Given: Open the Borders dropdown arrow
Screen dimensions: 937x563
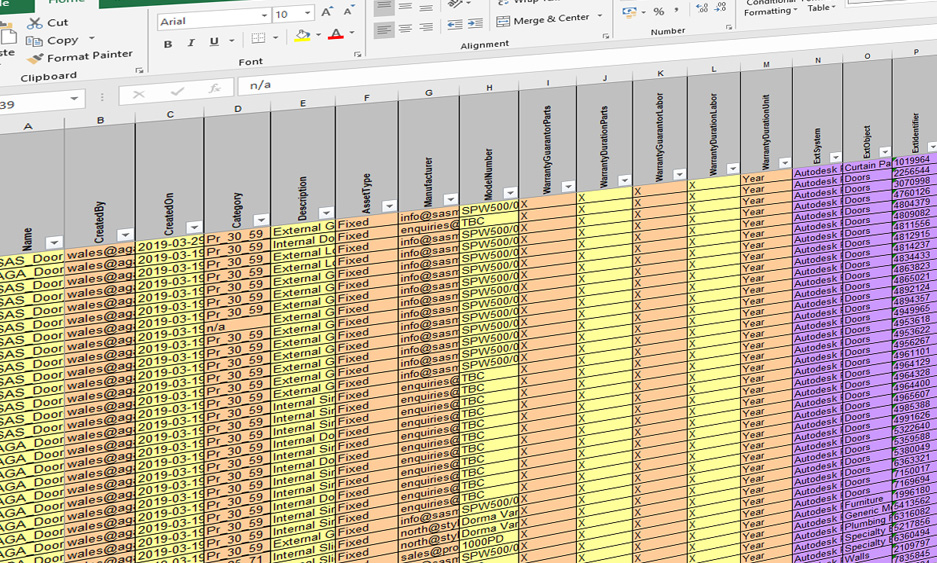Looking at the screenshot, I should 275,38.
